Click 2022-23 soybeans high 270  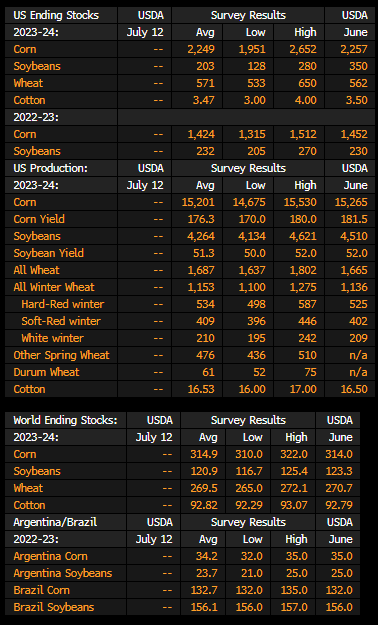307,151
